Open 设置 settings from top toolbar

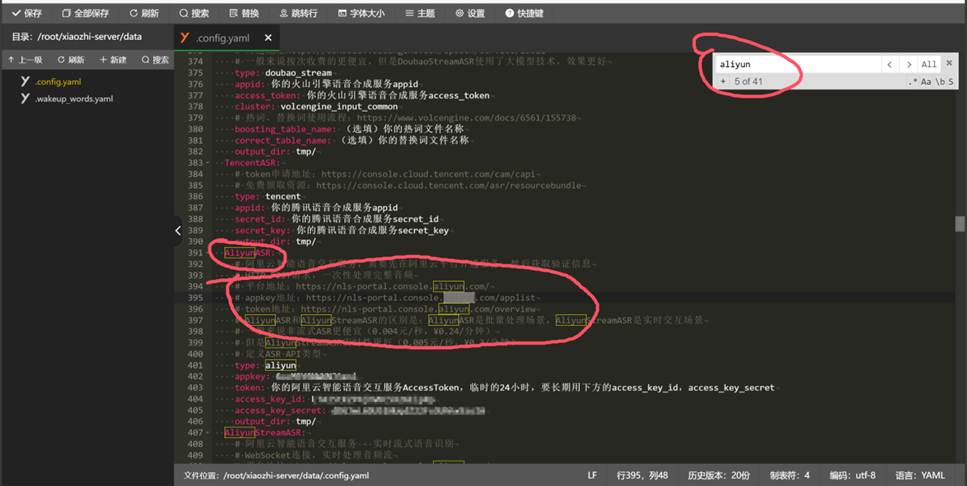click(x=469, y=13)
